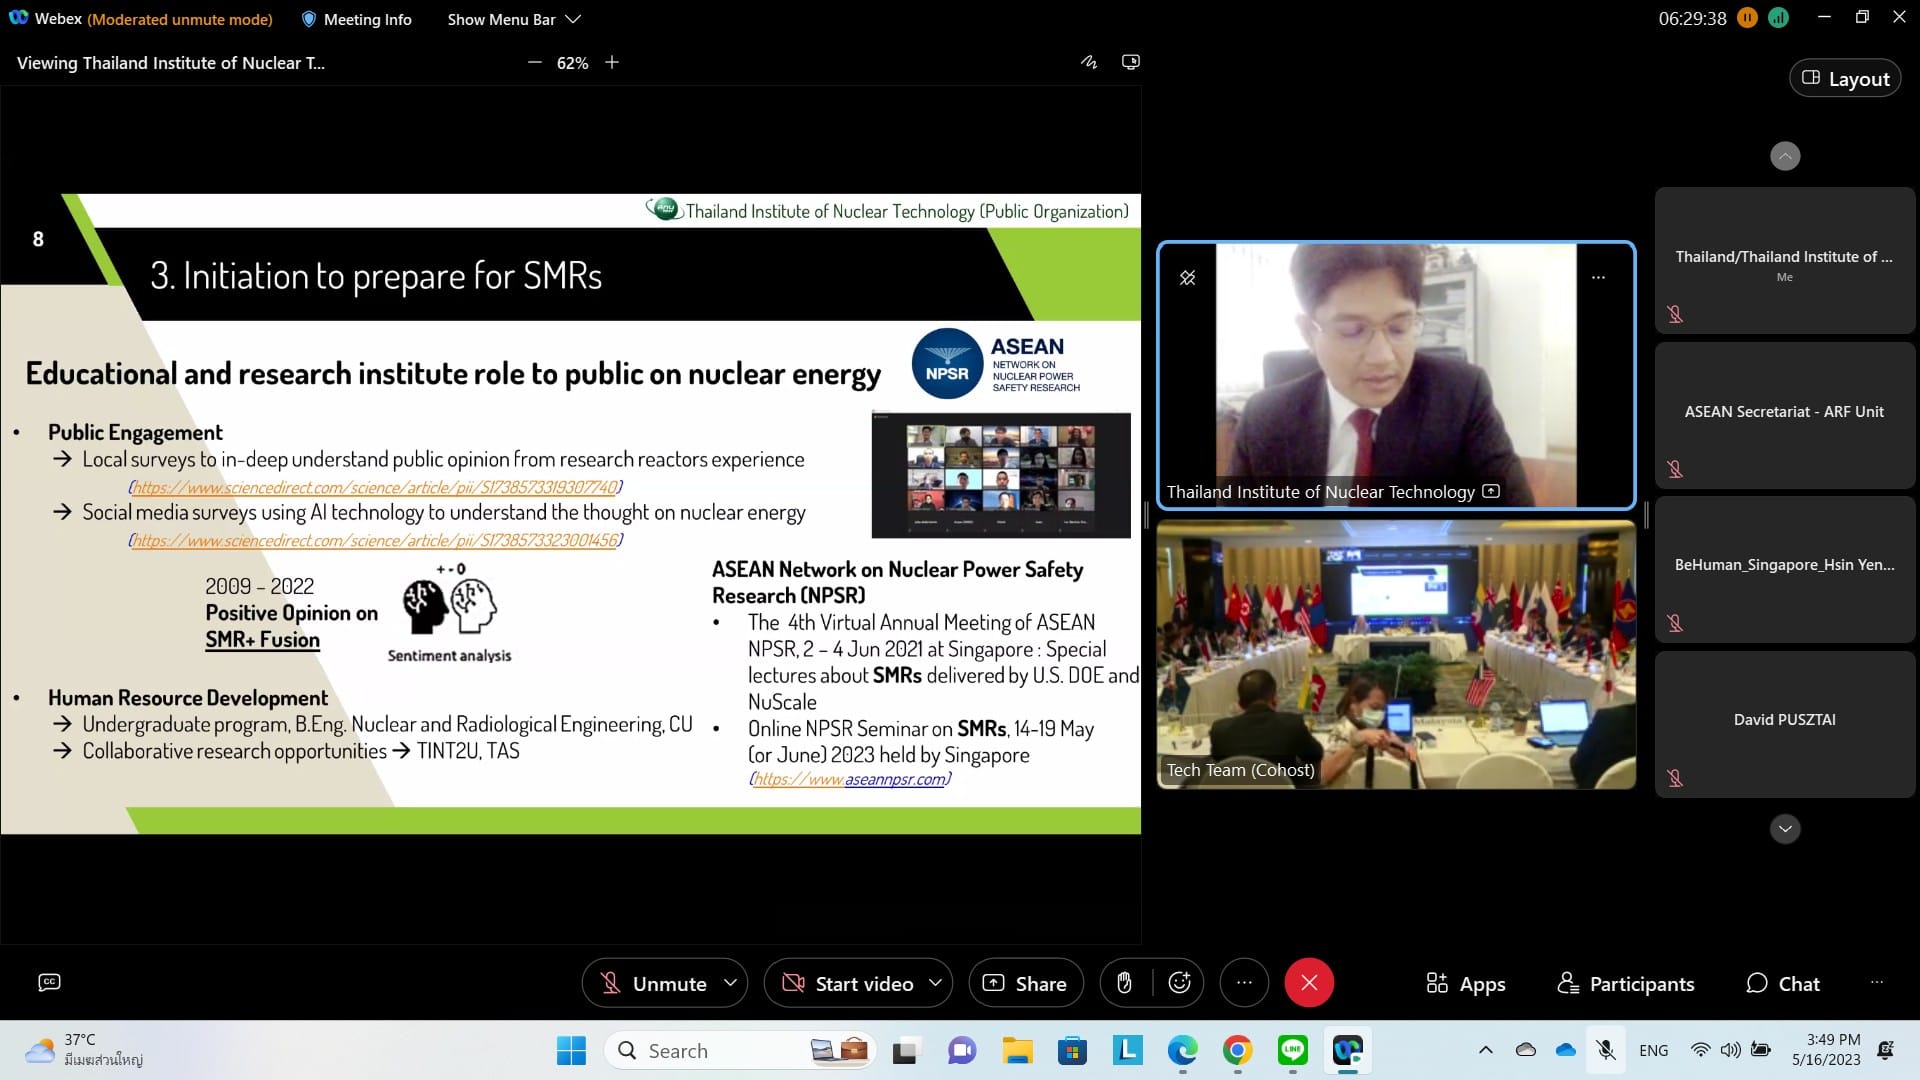Viewport: 1920px width, 1080px height.
Task: Toggle Windows taskbar microphone mute icon
Action: click(1605, 1050)
